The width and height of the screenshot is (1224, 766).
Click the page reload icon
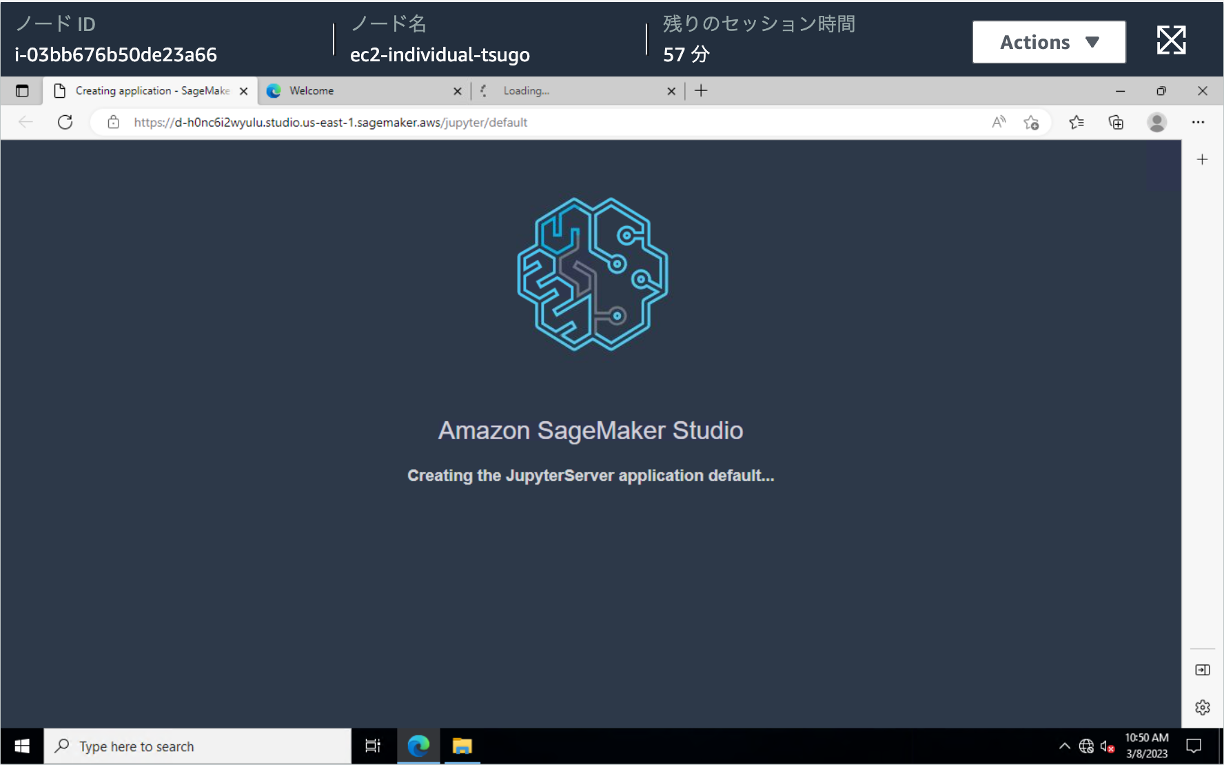(65, 122)
